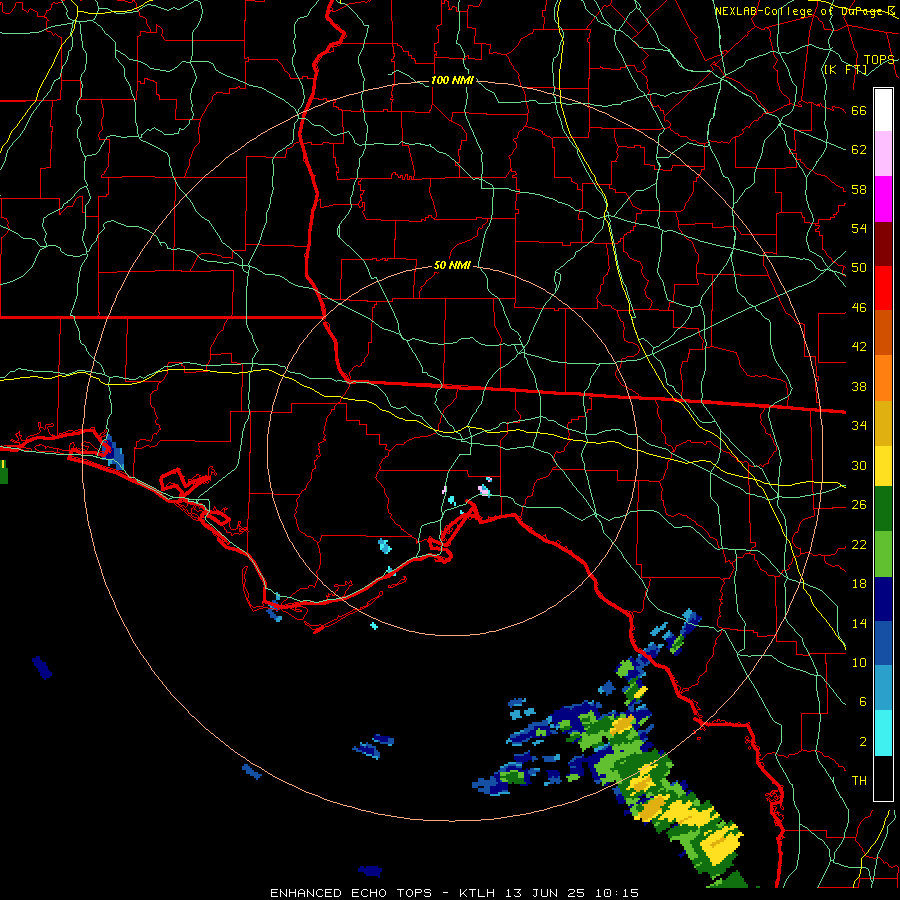The image size is (900, 900).
Task: Click the legend value "38"
Action: pos(859,387)
